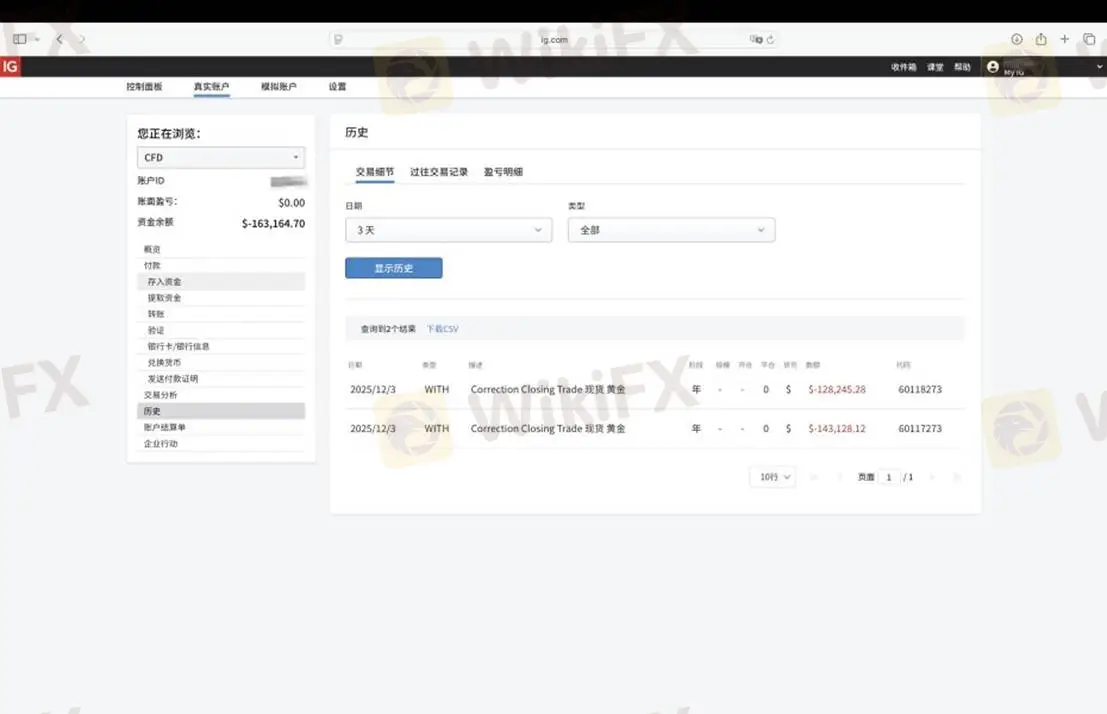Click the description in the 60117273 row

[548, 429]
